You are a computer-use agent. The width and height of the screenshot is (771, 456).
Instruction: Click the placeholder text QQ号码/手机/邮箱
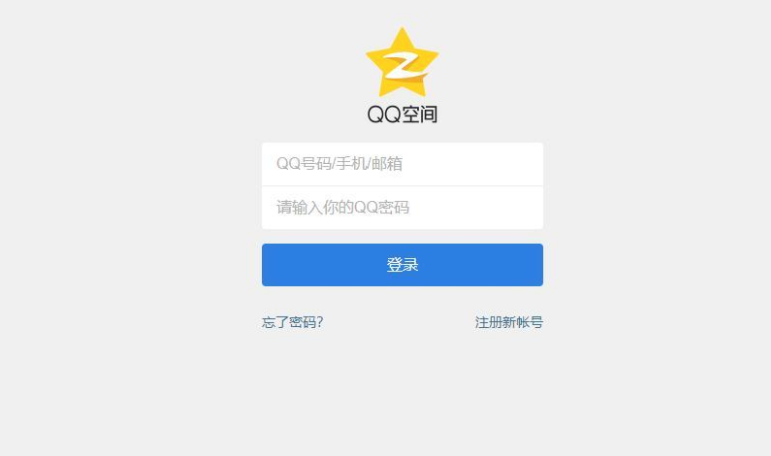click(339, 163)
